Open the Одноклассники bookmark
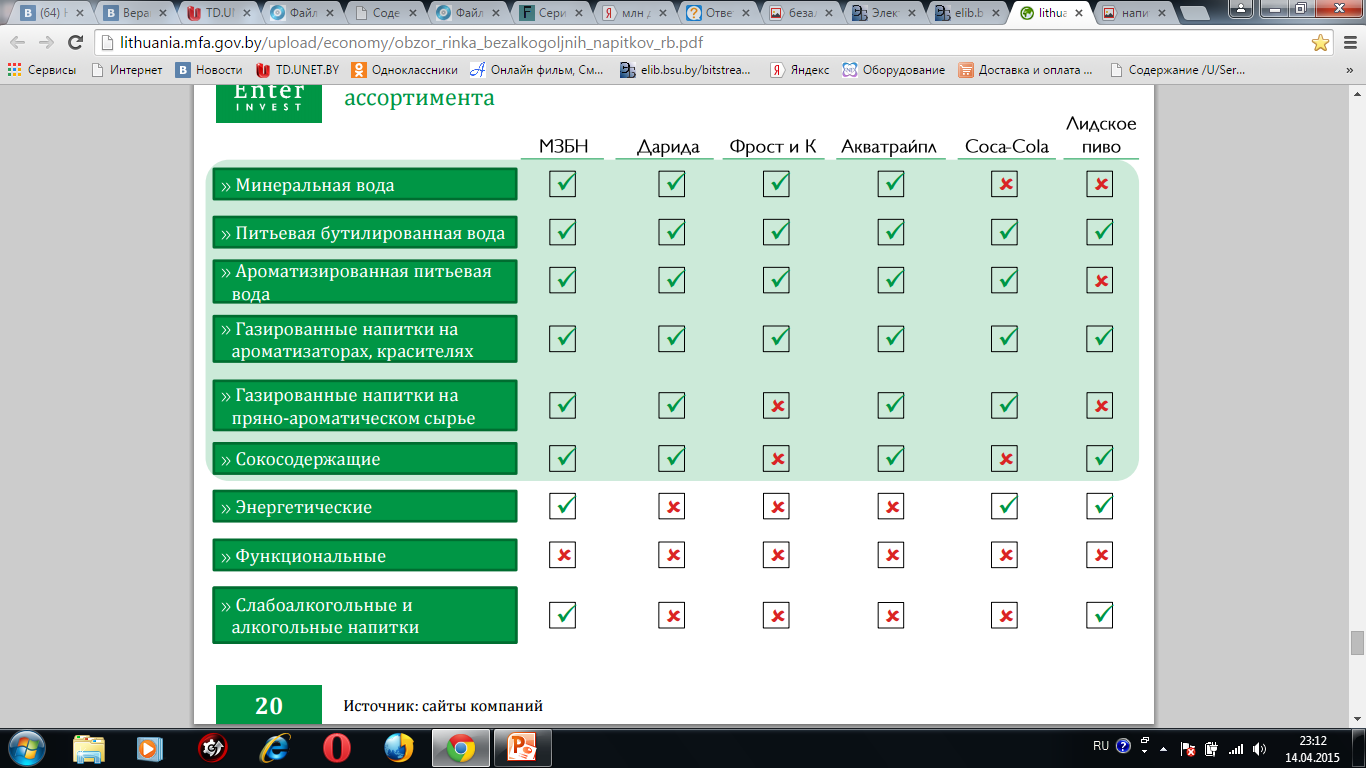 [x=405, y=70]
